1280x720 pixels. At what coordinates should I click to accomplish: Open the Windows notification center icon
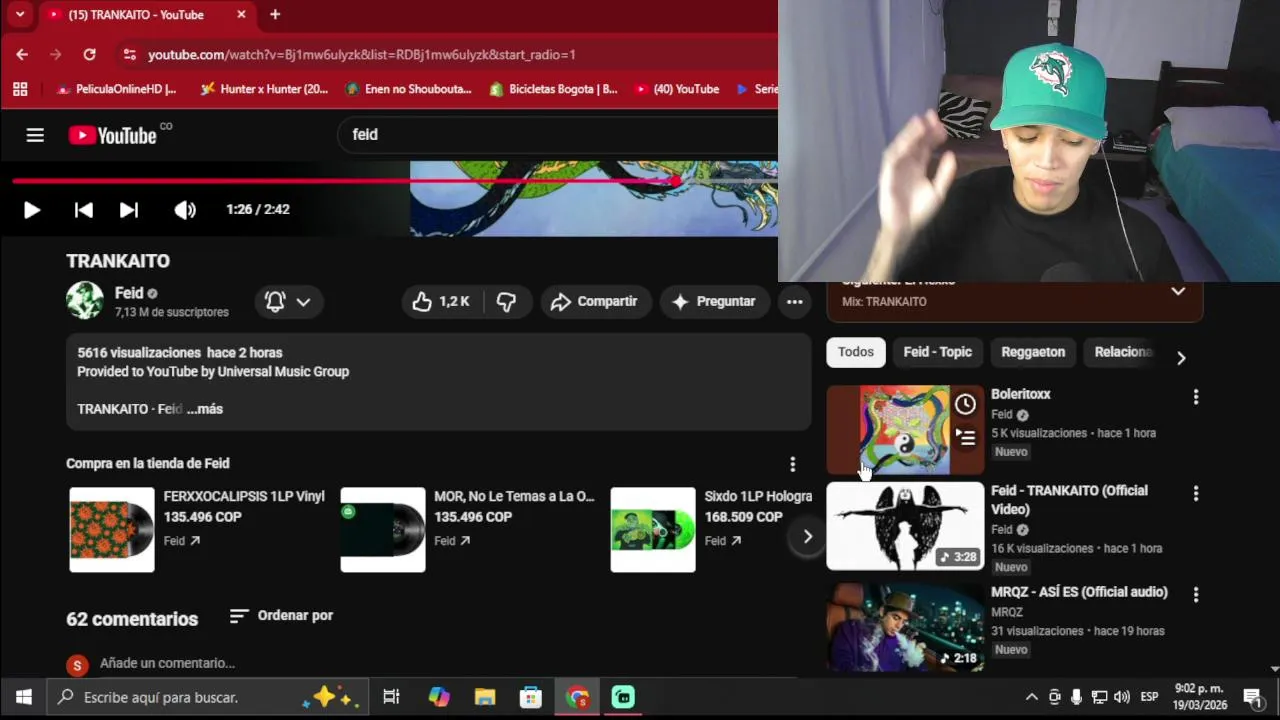[1252, 697]
